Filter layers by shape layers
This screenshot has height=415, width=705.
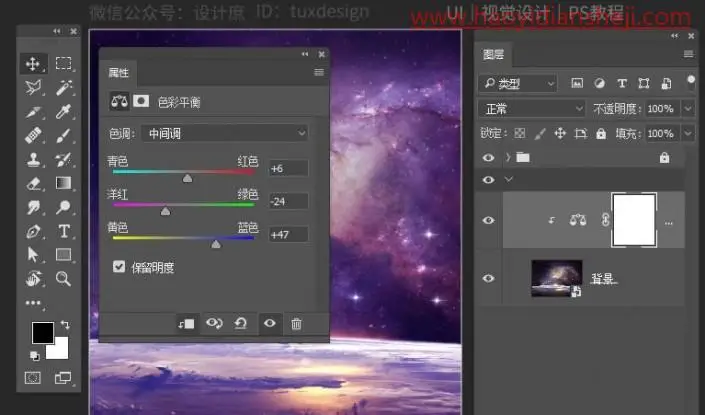point(644,83)
